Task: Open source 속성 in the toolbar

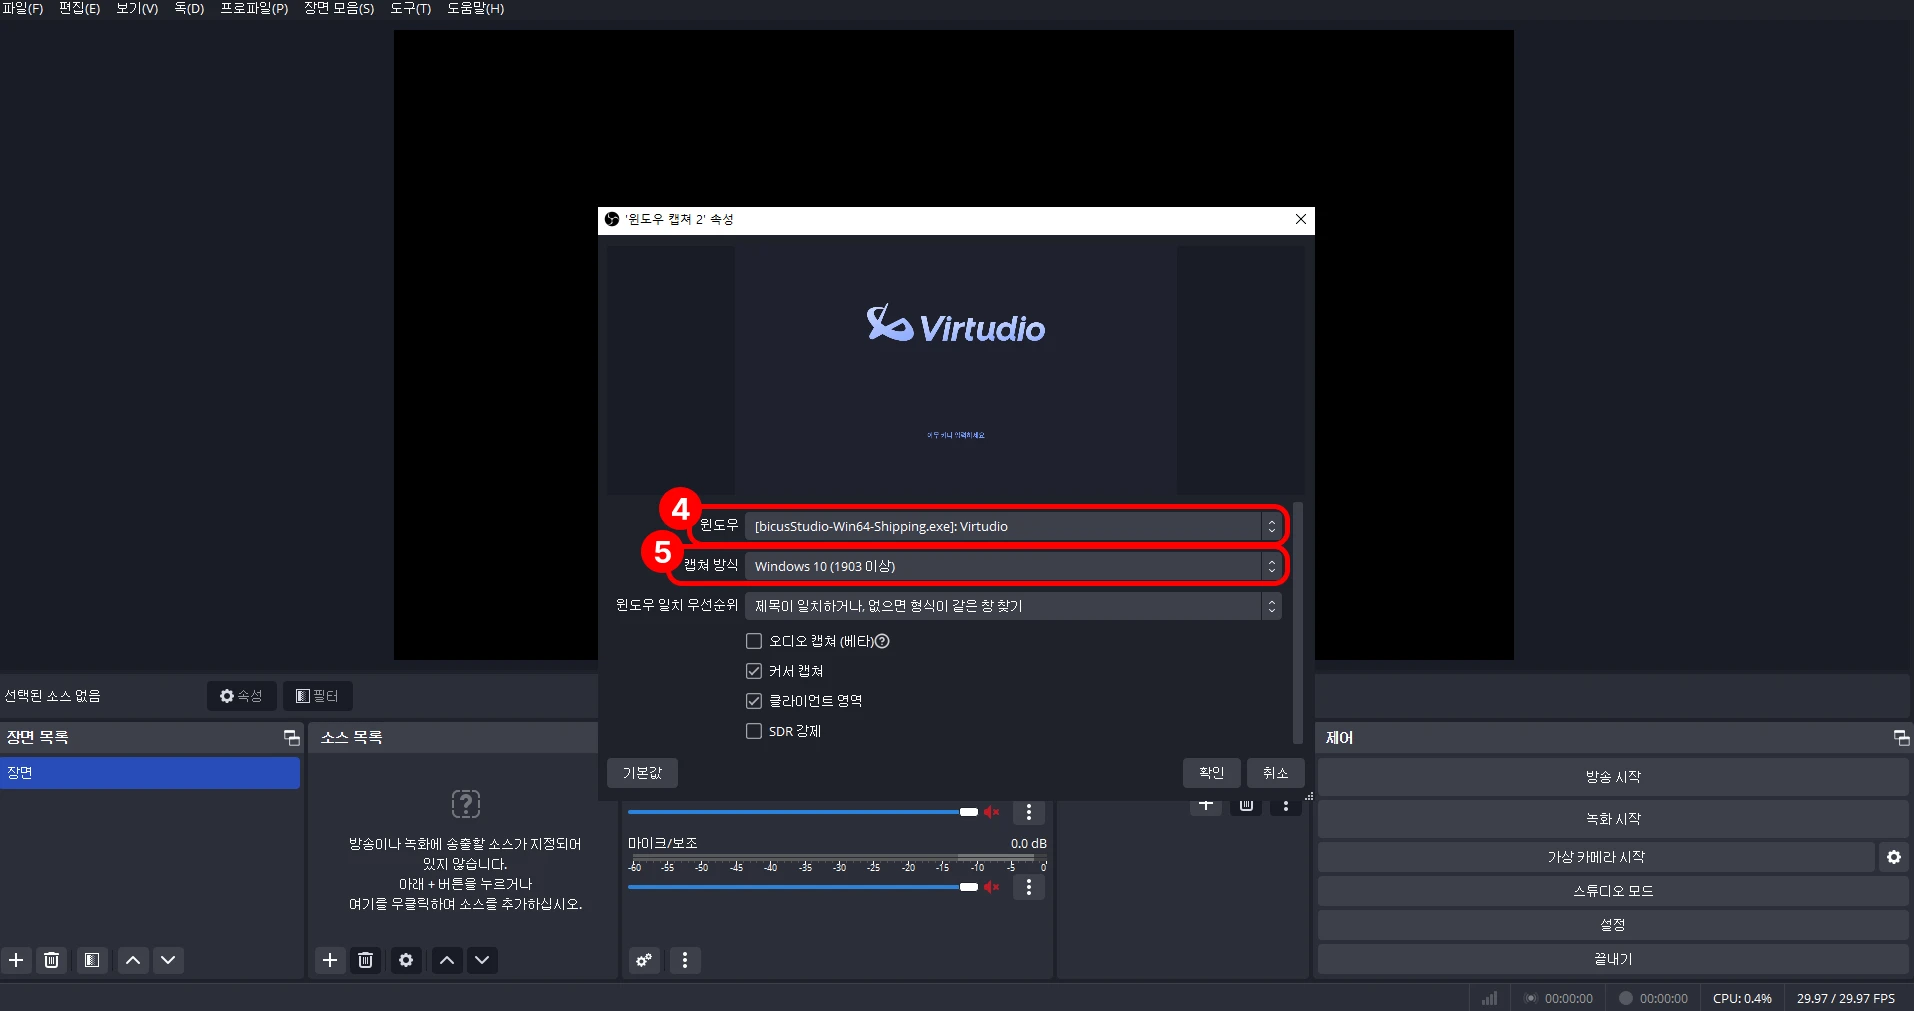Action: click(x=242, y=696)
